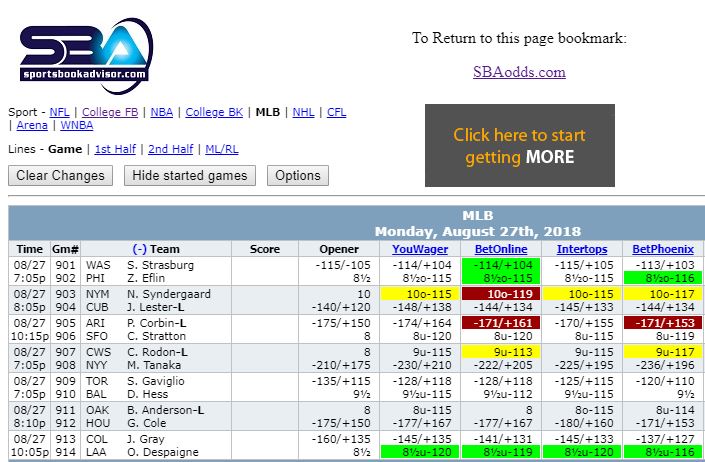Click green YouWager 8½u-120 cell
Viewport: 705px width, 462px height.
(420, 452)
